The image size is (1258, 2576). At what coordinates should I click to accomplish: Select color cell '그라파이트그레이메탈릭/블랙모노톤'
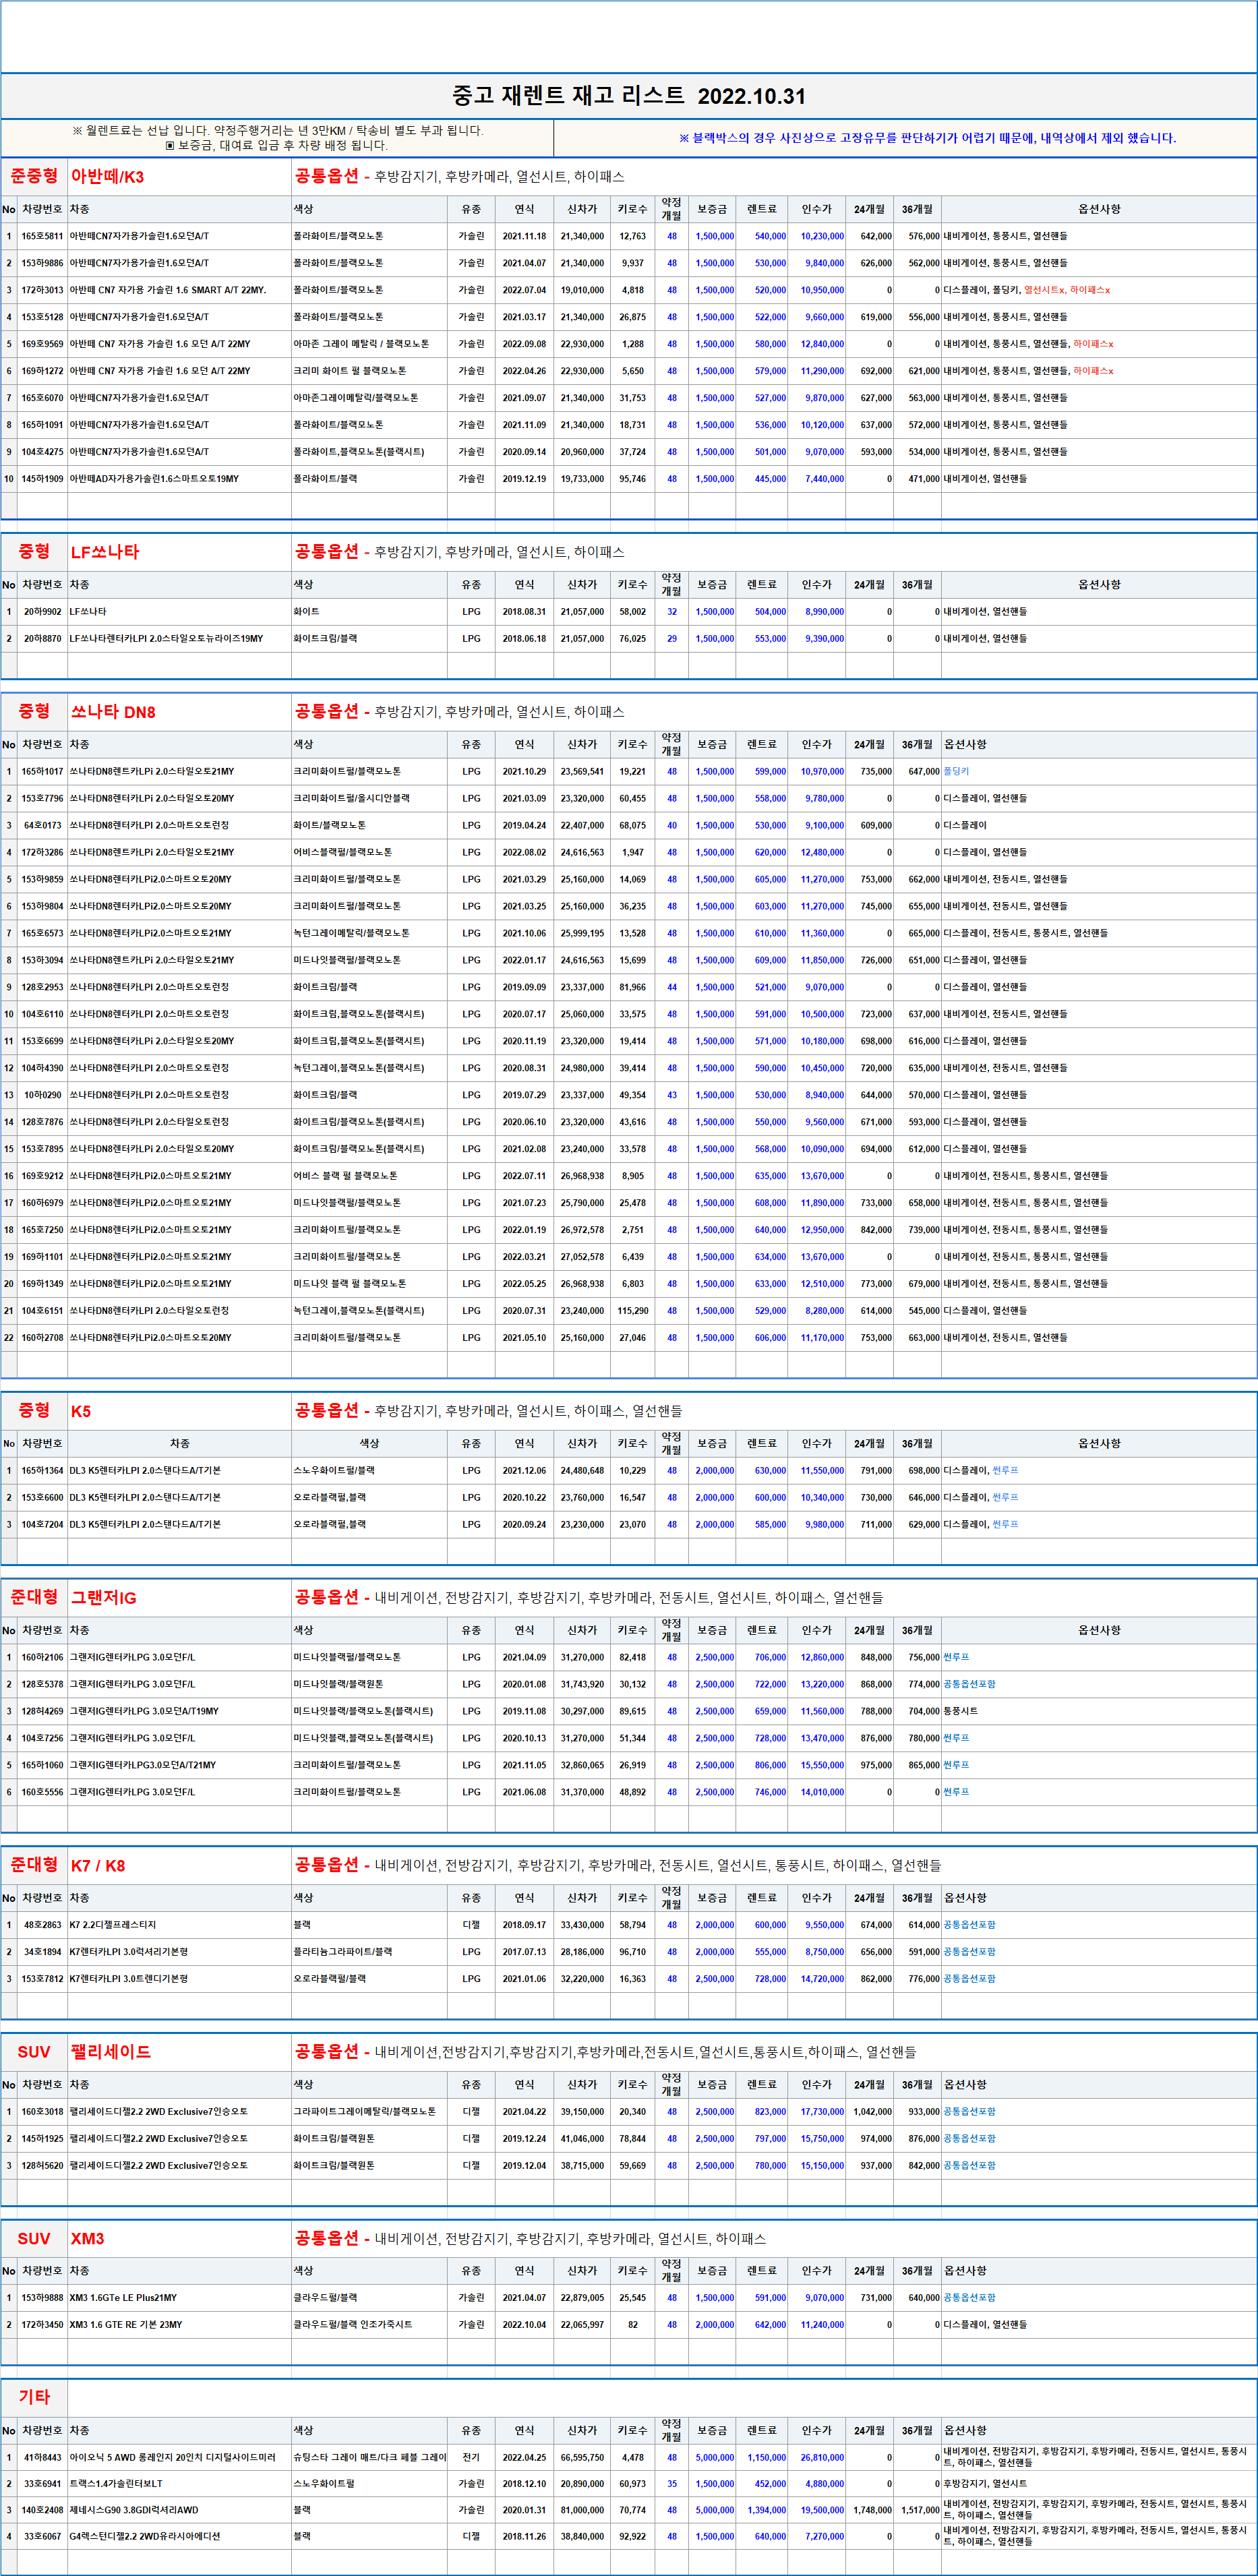click(x=365, y=2112)
